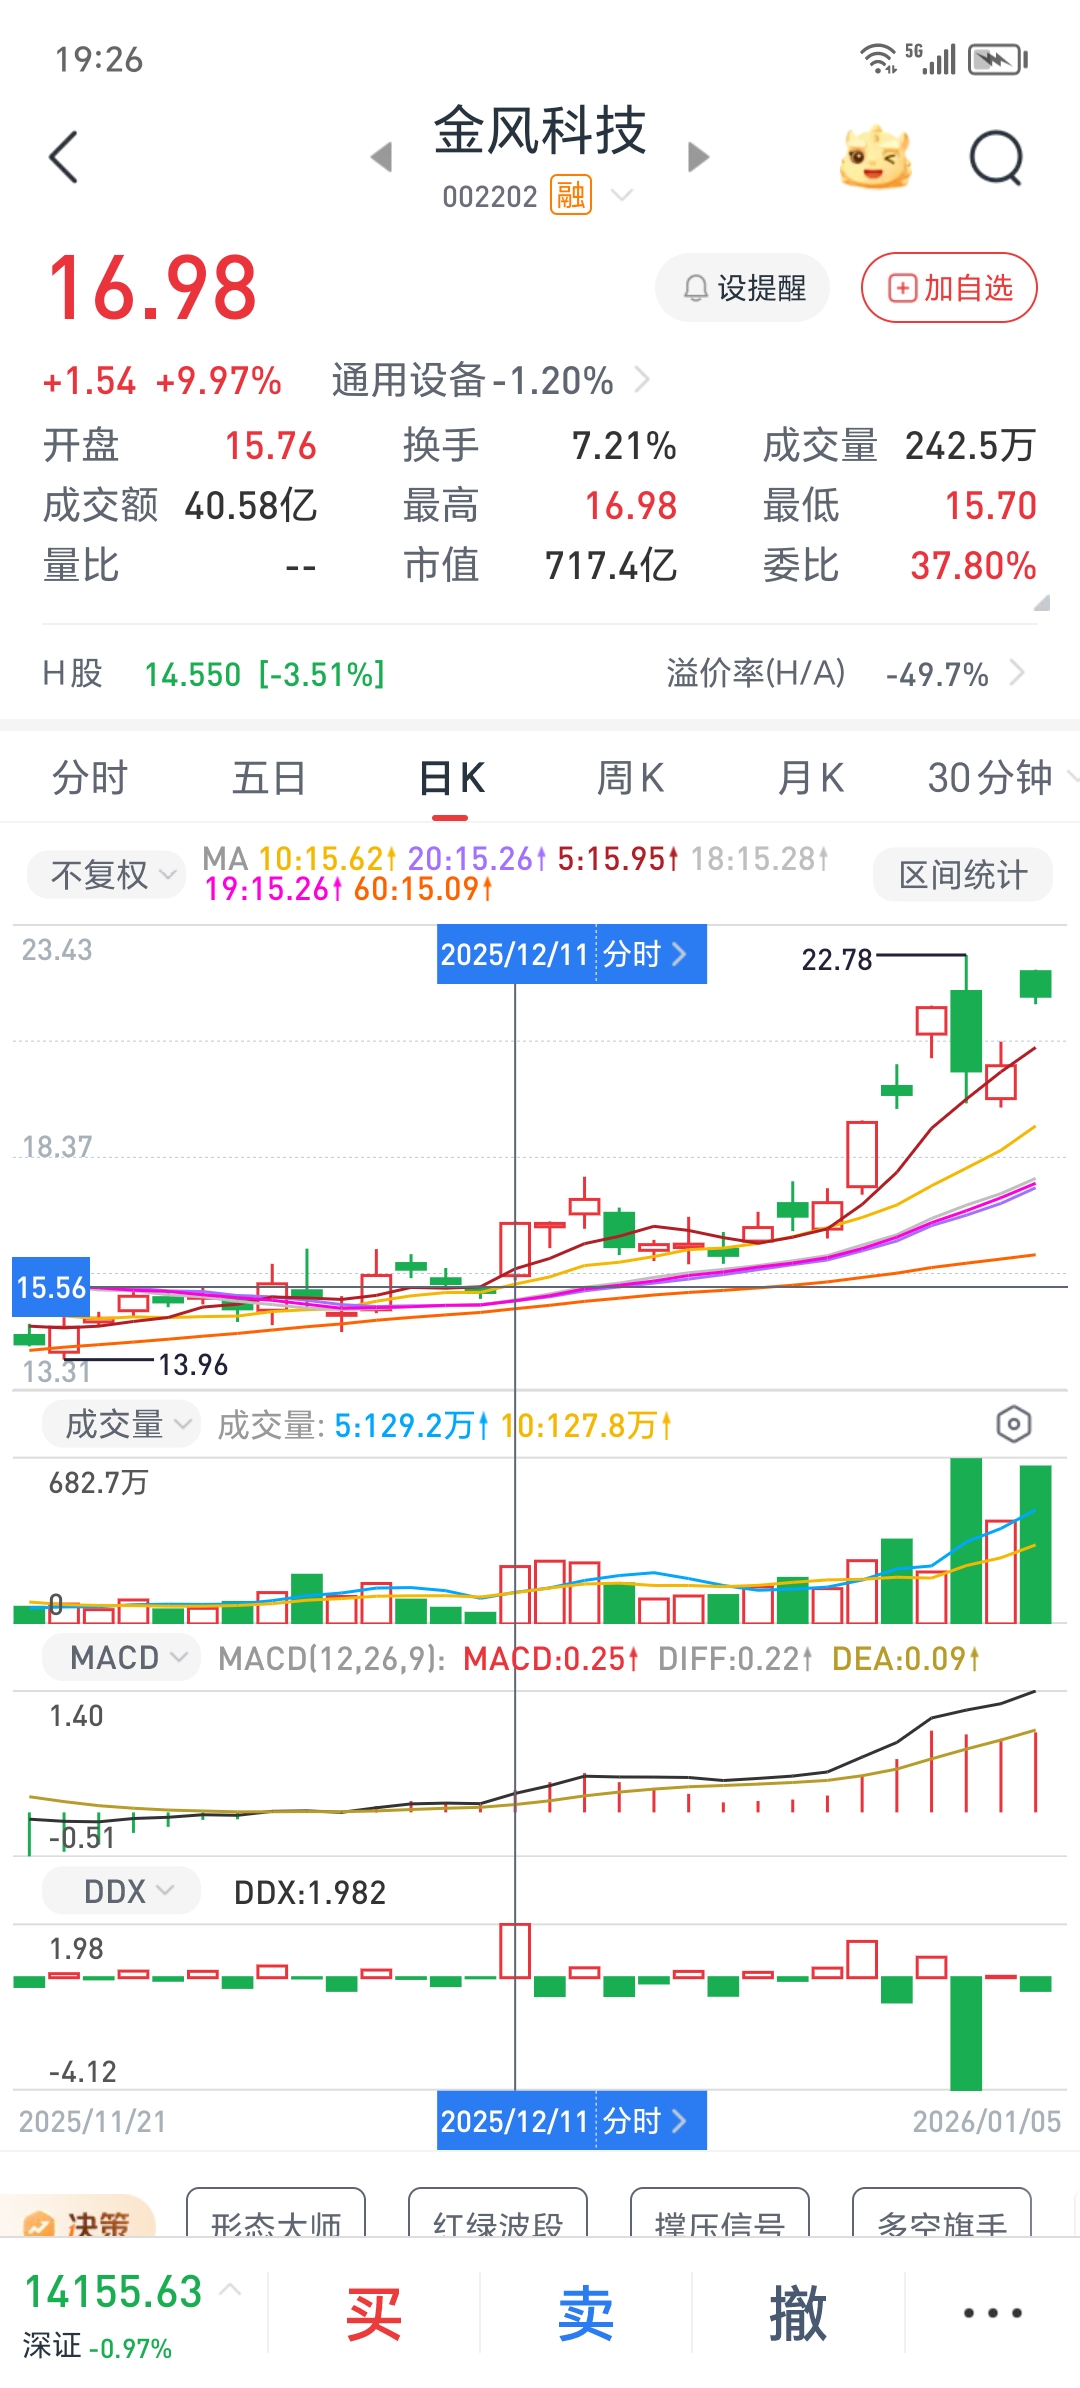This screenshot has height=2388, width=1080.
Task: Tap the 市值 717.4亿 value
Action: (x=611, y=566)
